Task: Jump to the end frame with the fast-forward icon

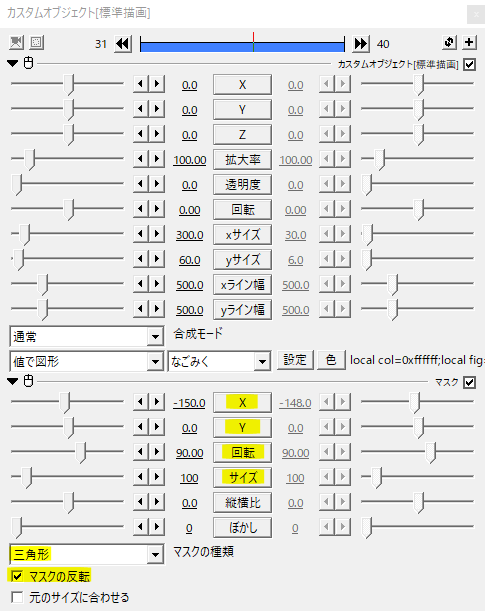Action: (361, 44)
